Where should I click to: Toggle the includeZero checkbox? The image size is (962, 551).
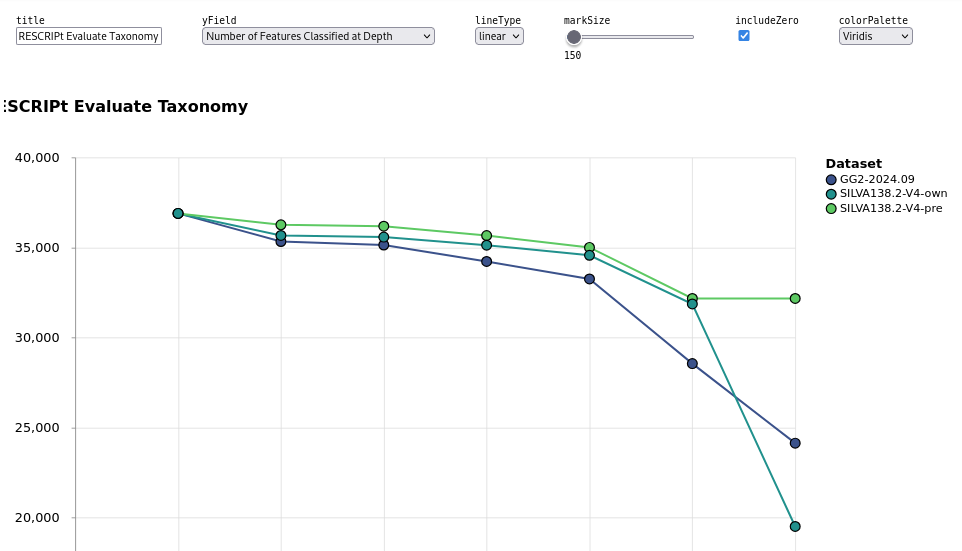[744, 36]
